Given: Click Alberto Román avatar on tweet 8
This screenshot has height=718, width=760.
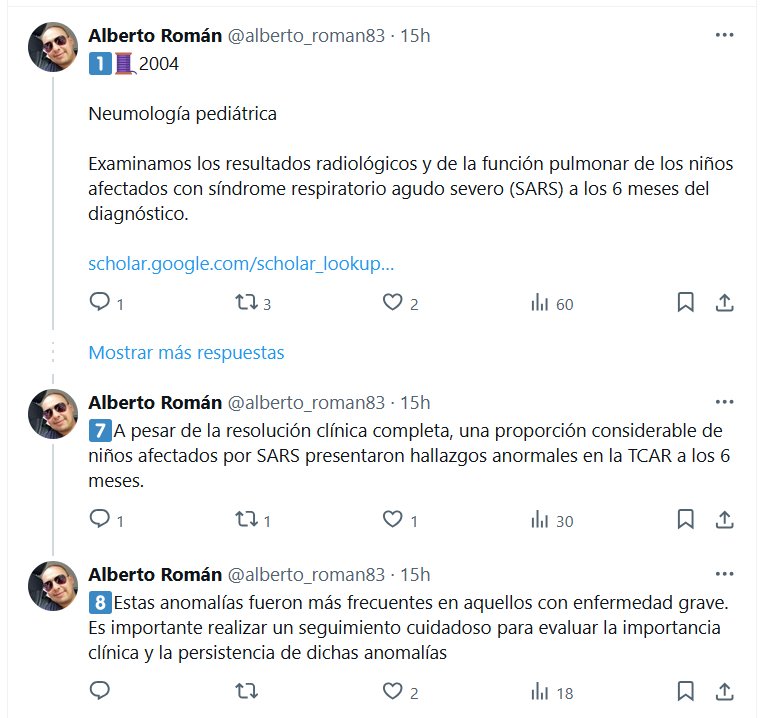Looking at the screenshot, I should point(53,586).
